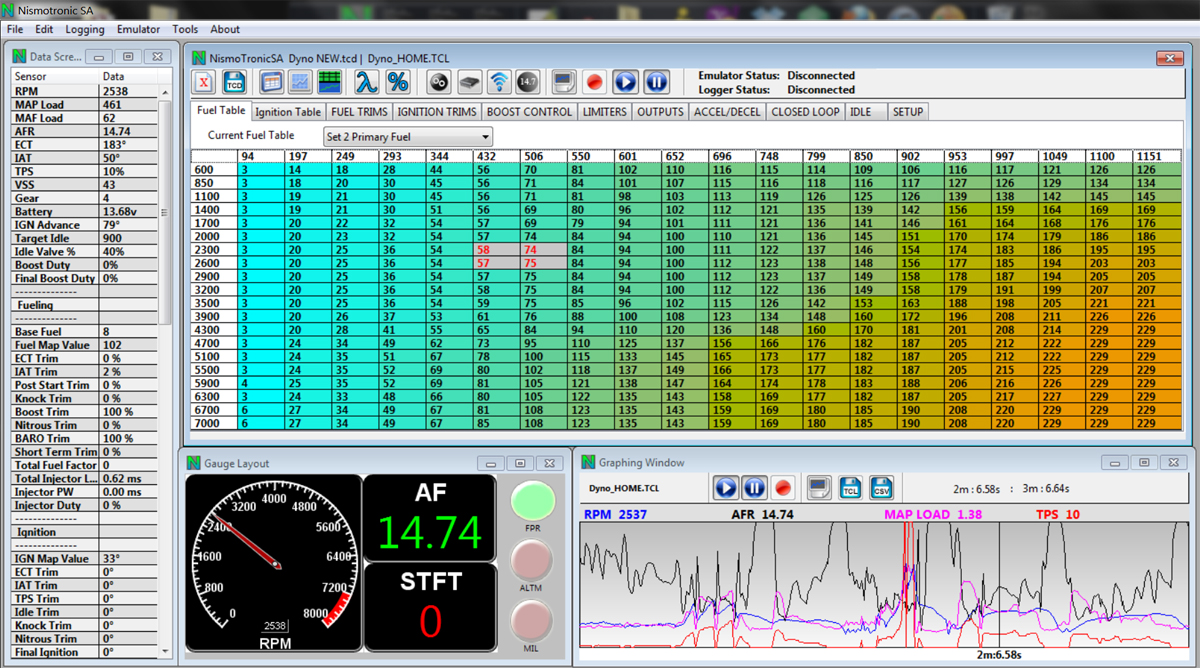
Task: Save with the TCD disk icon
Action: pos(234,82)
